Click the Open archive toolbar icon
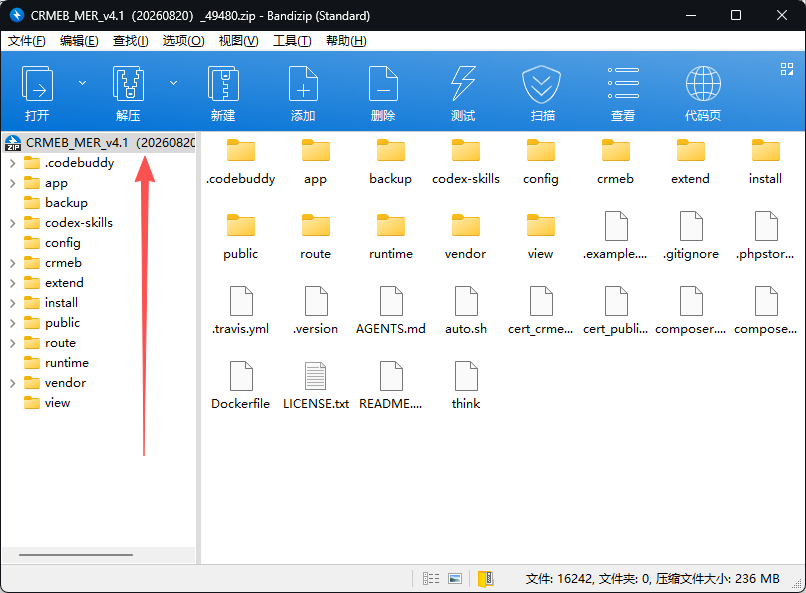Screen dimensions: 806x593 pyautogui.click(x=37, y=84)
